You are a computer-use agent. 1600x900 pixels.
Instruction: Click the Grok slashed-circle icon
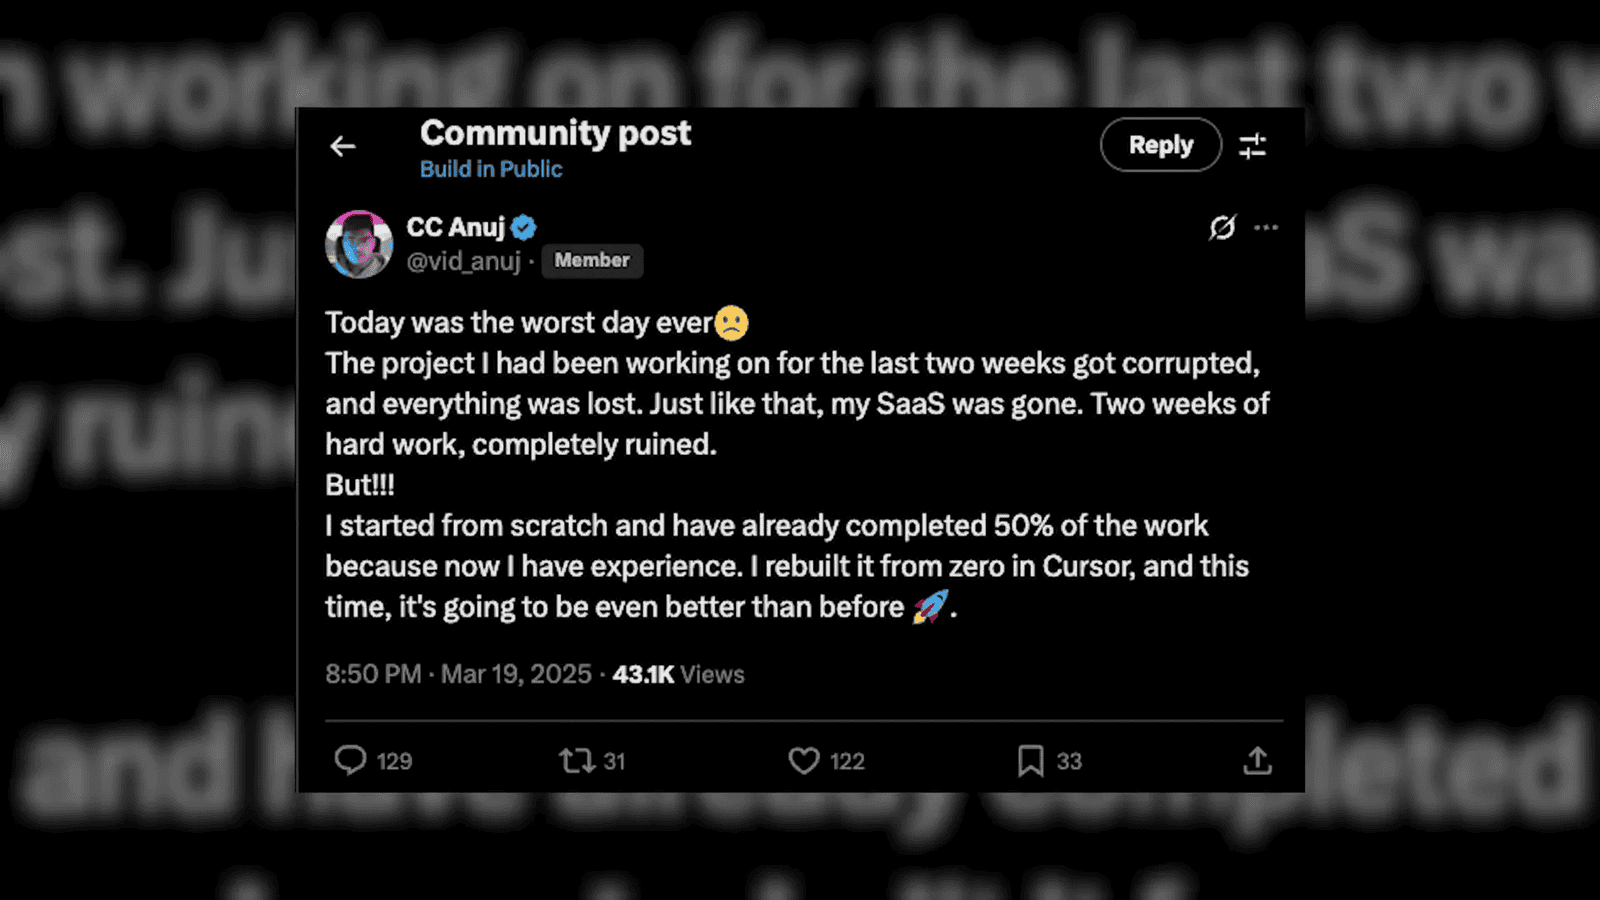[x=1222, y=228]
